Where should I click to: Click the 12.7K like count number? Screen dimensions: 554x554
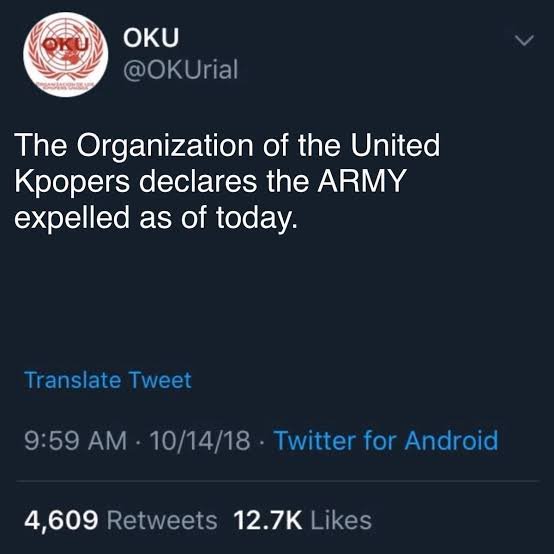268,520
